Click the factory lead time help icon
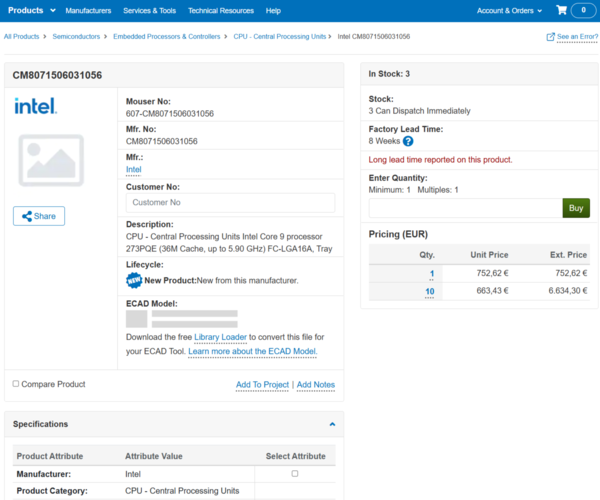The width and height of the screenshot is (600, 500). [408, 141]
